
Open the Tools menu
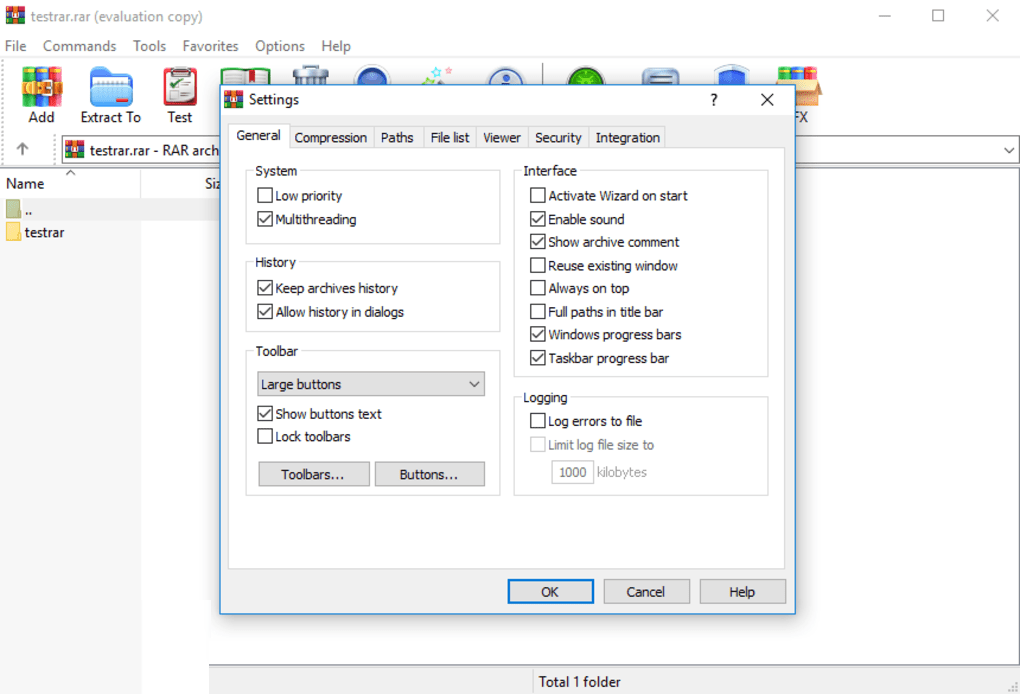(x=150, y=46)
